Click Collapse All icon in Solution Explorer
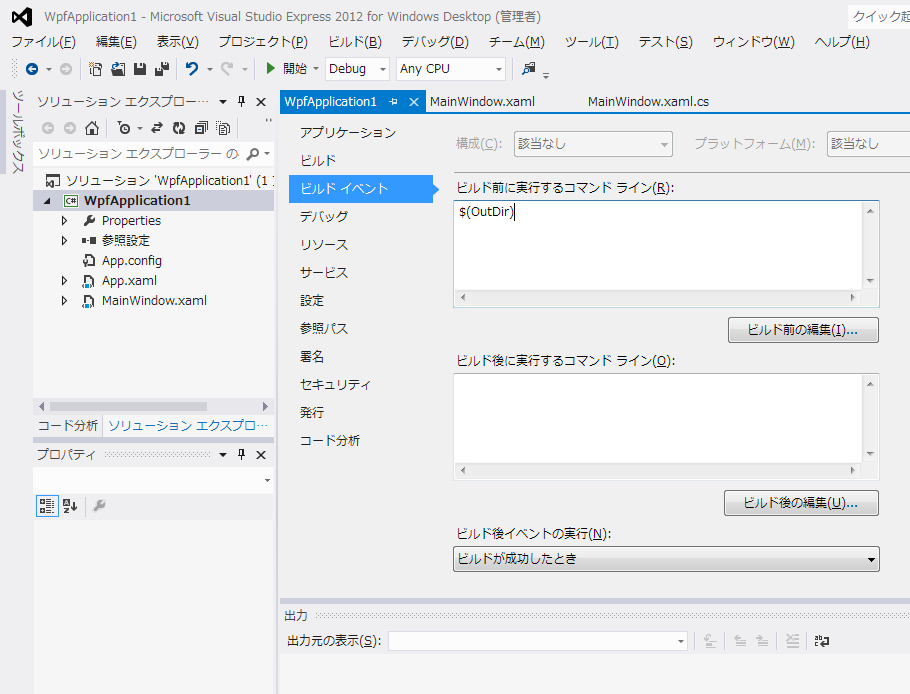This screenshot has height=694, width=910. tap(201, 128)
